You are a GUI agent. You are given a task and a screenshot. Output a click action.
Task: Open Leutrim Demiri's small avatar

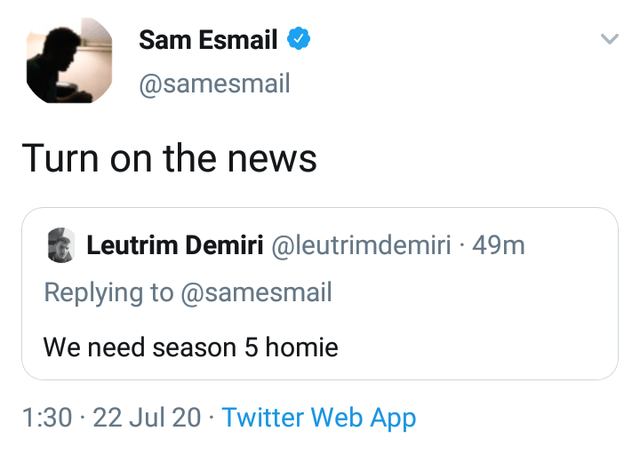click(61, 245)
